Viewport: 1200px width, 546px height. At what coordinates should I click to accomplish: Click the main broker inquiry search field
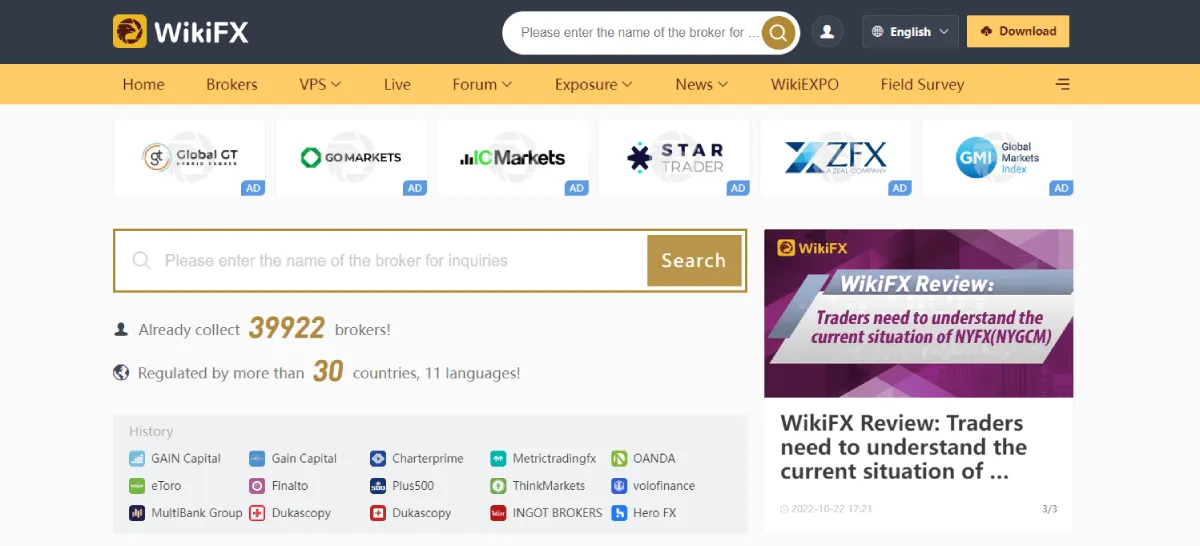pos(381,261)
